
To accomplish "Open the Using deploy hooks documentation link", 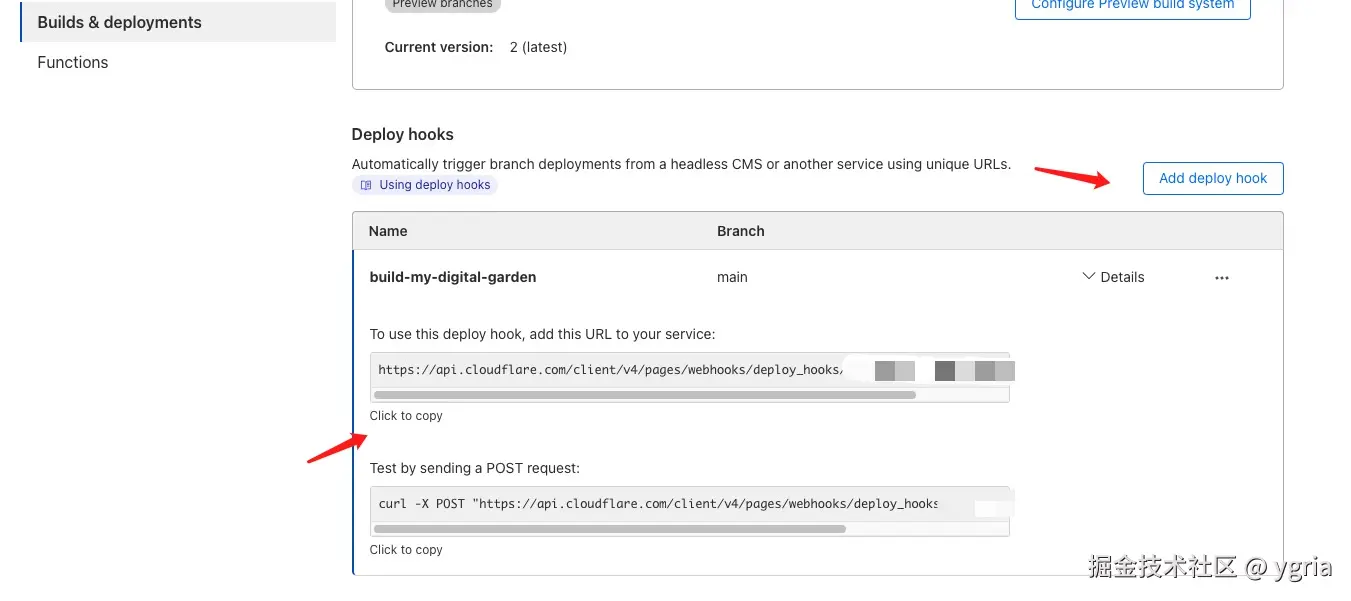I will pos(434,185).
